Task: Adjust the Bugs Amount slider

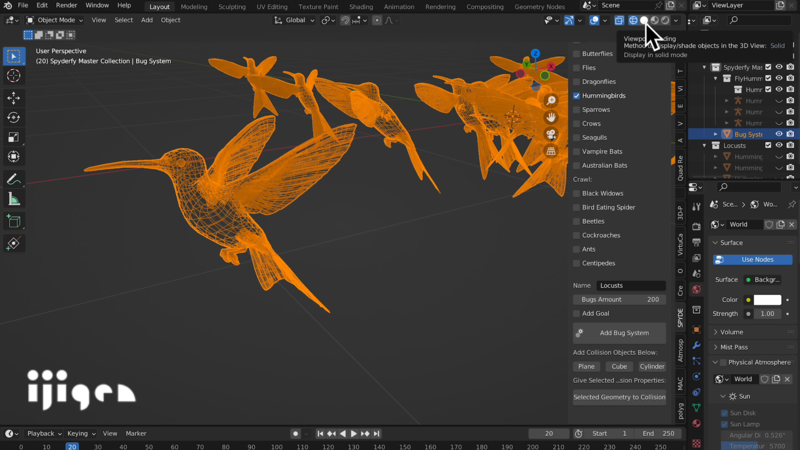Action: tap(619, 299)
